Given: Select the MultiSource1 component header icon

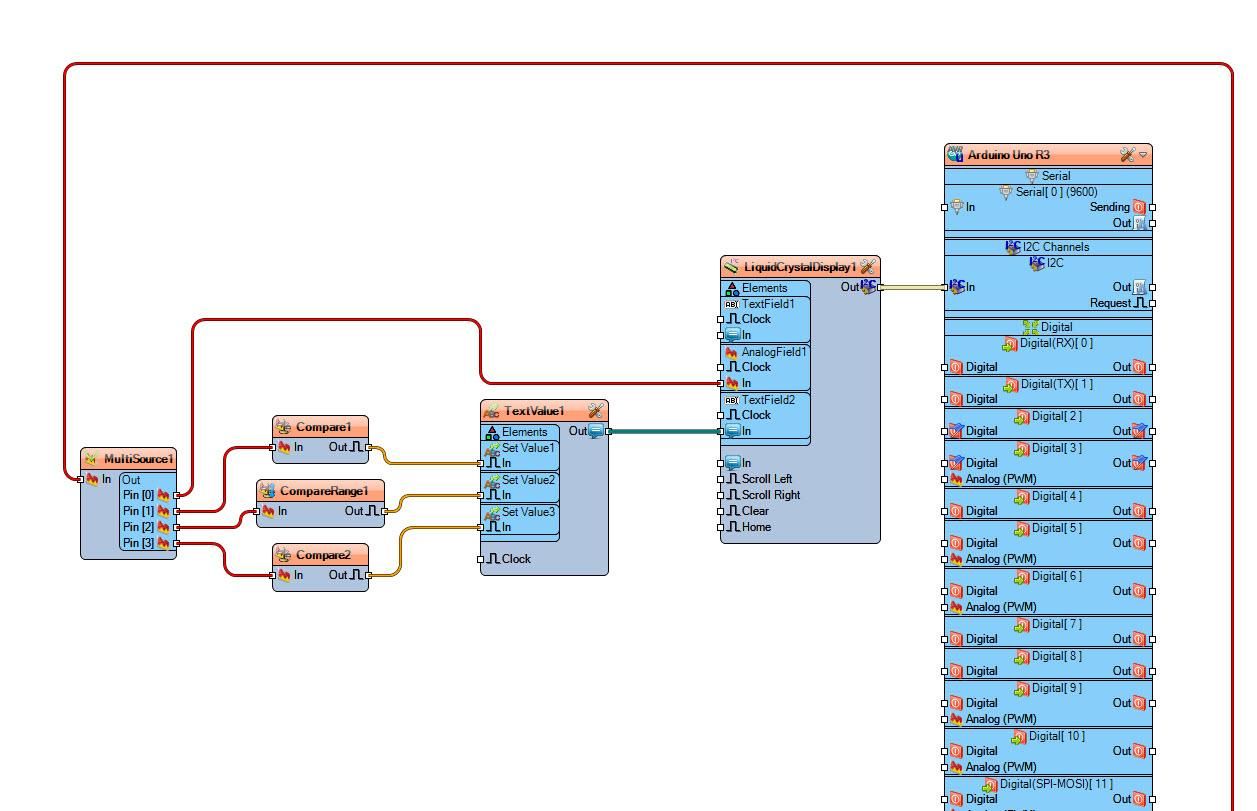Looking at the screenshot, I should pyautogui.click(x=91, y=459).
